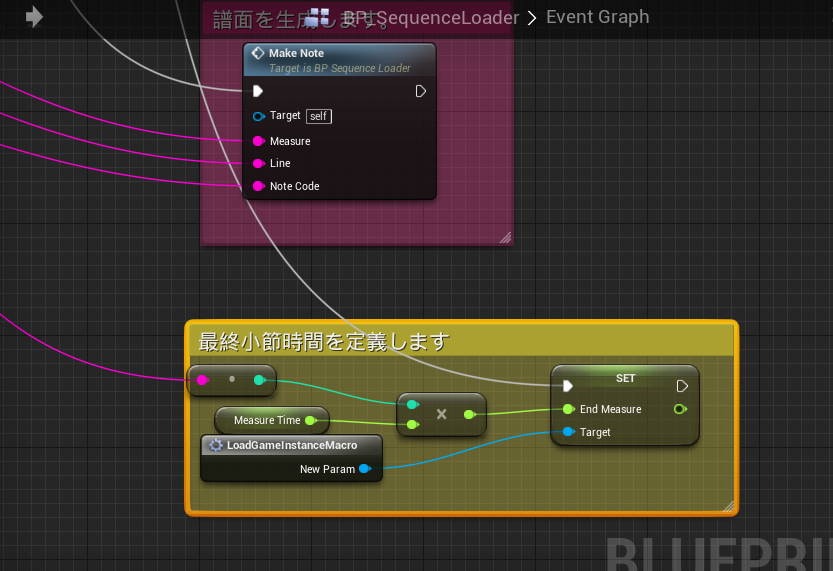
Task: Select the yellow comment header 最終小節時間を定義します
Action: coord(324,342)
